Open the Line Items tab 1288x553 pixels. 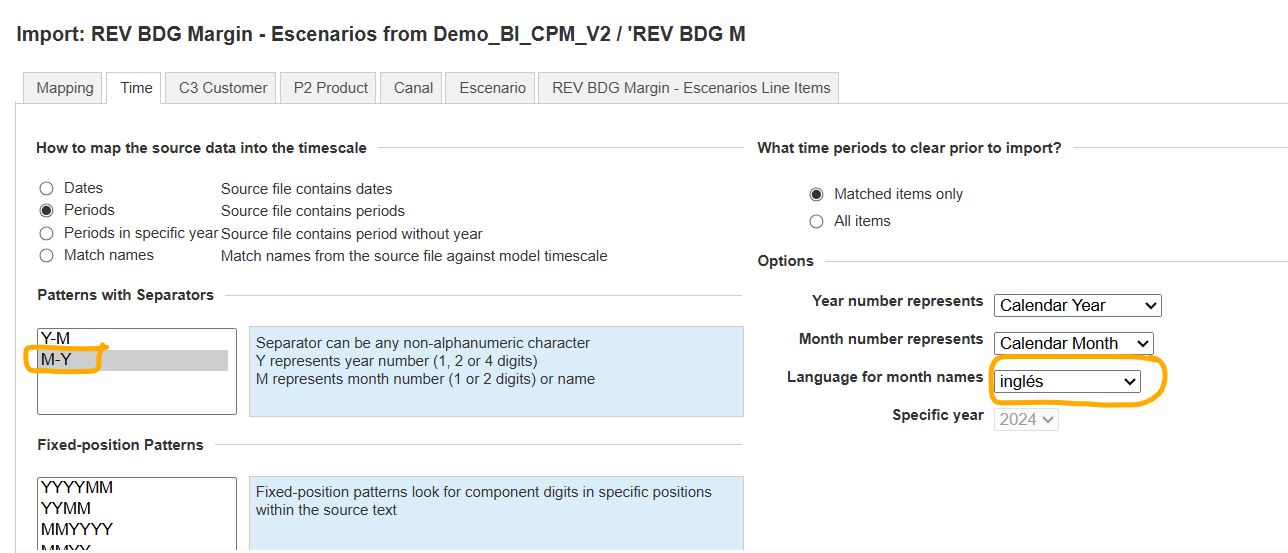[x=689, y=88]
